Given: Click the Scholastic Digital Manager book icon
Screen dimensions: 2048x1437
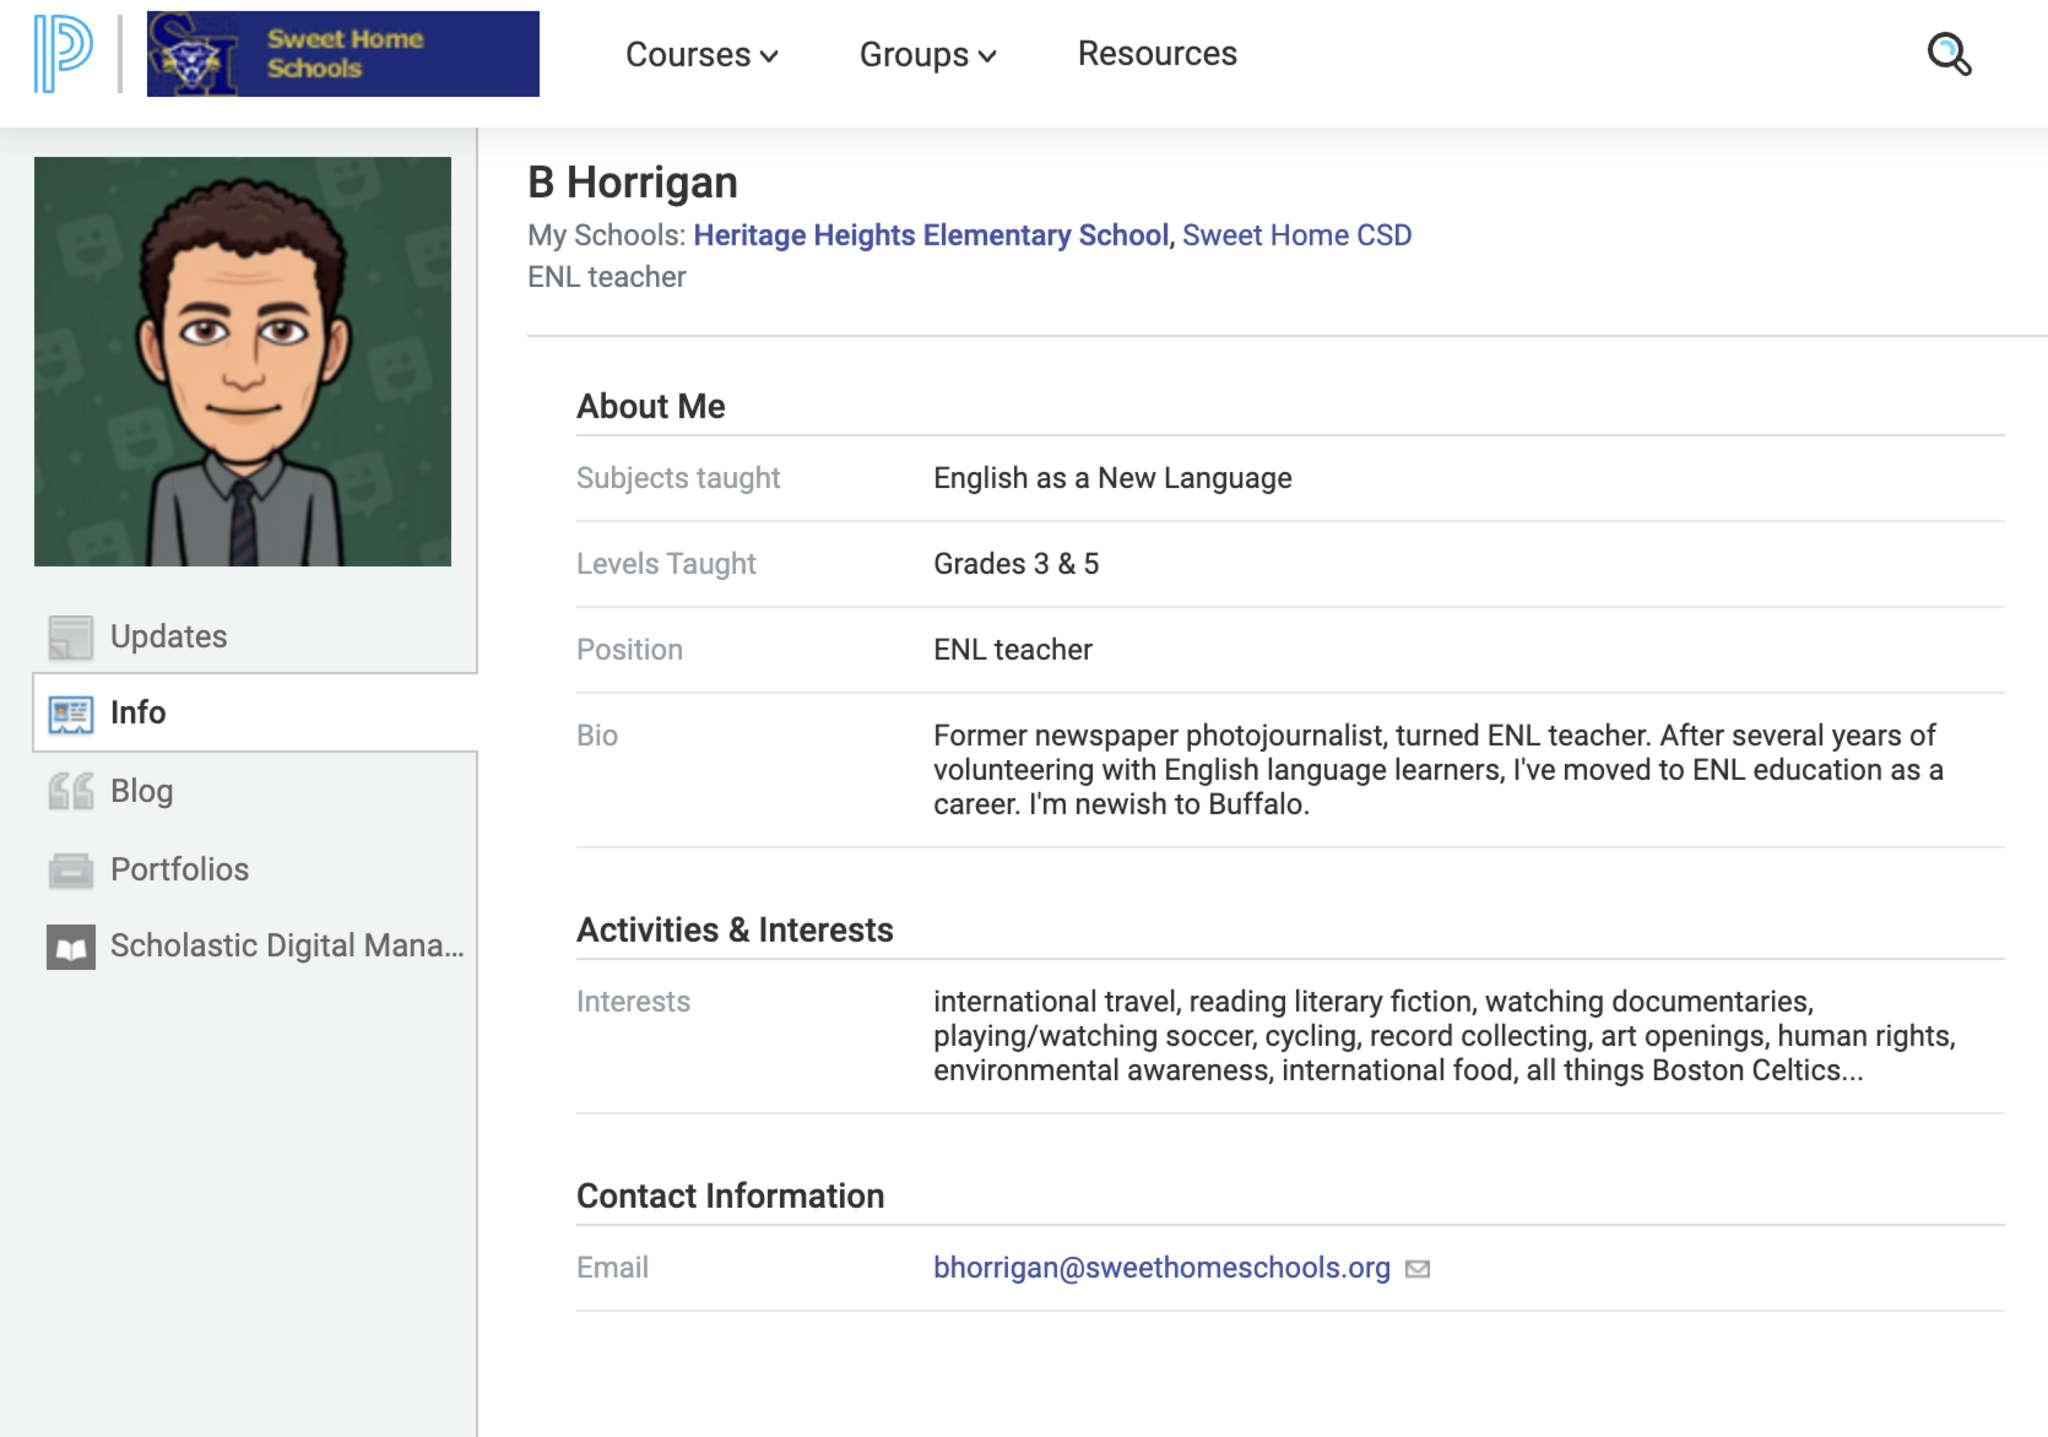Looking at the screenshot, I should point(70,946).
